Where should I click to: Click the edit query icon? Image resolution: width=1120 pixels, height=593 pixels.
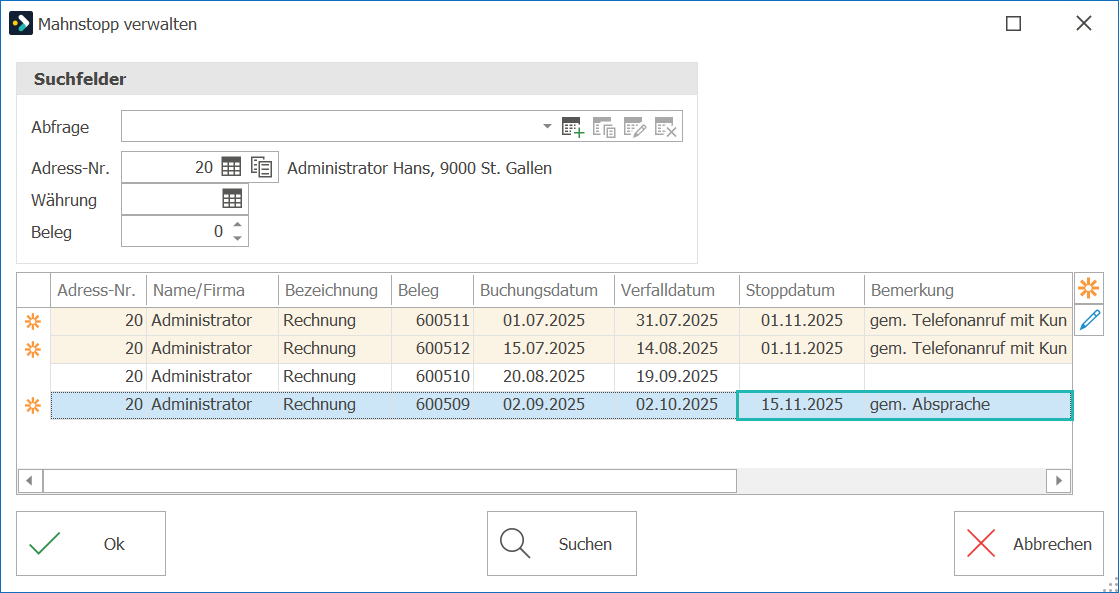tap(635, 127)
